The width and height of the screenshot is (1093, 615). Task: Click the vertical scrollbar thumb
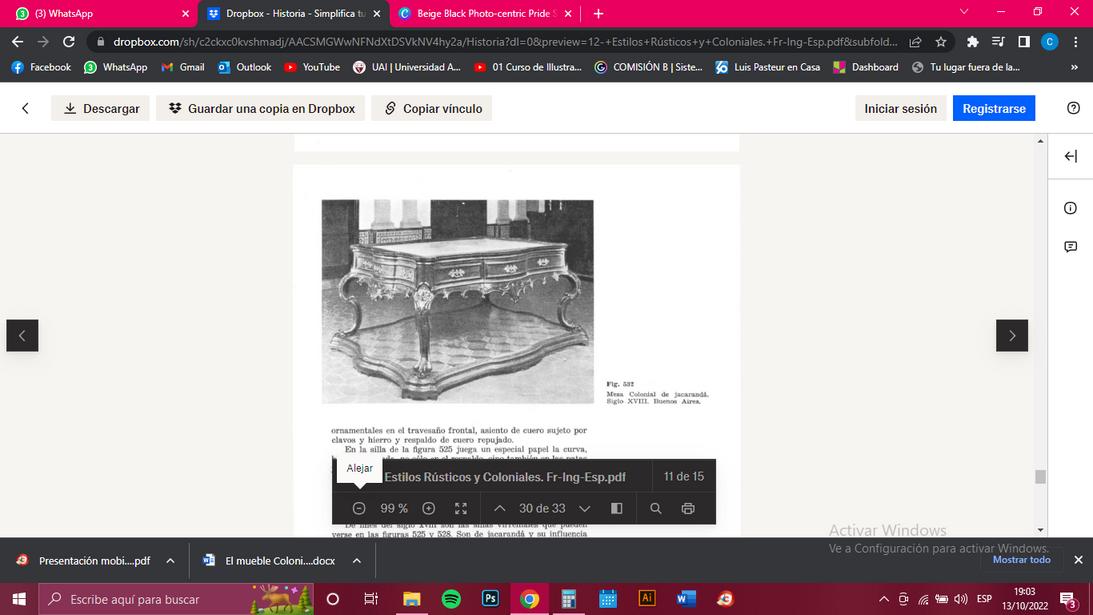[x=1040, y=477]
